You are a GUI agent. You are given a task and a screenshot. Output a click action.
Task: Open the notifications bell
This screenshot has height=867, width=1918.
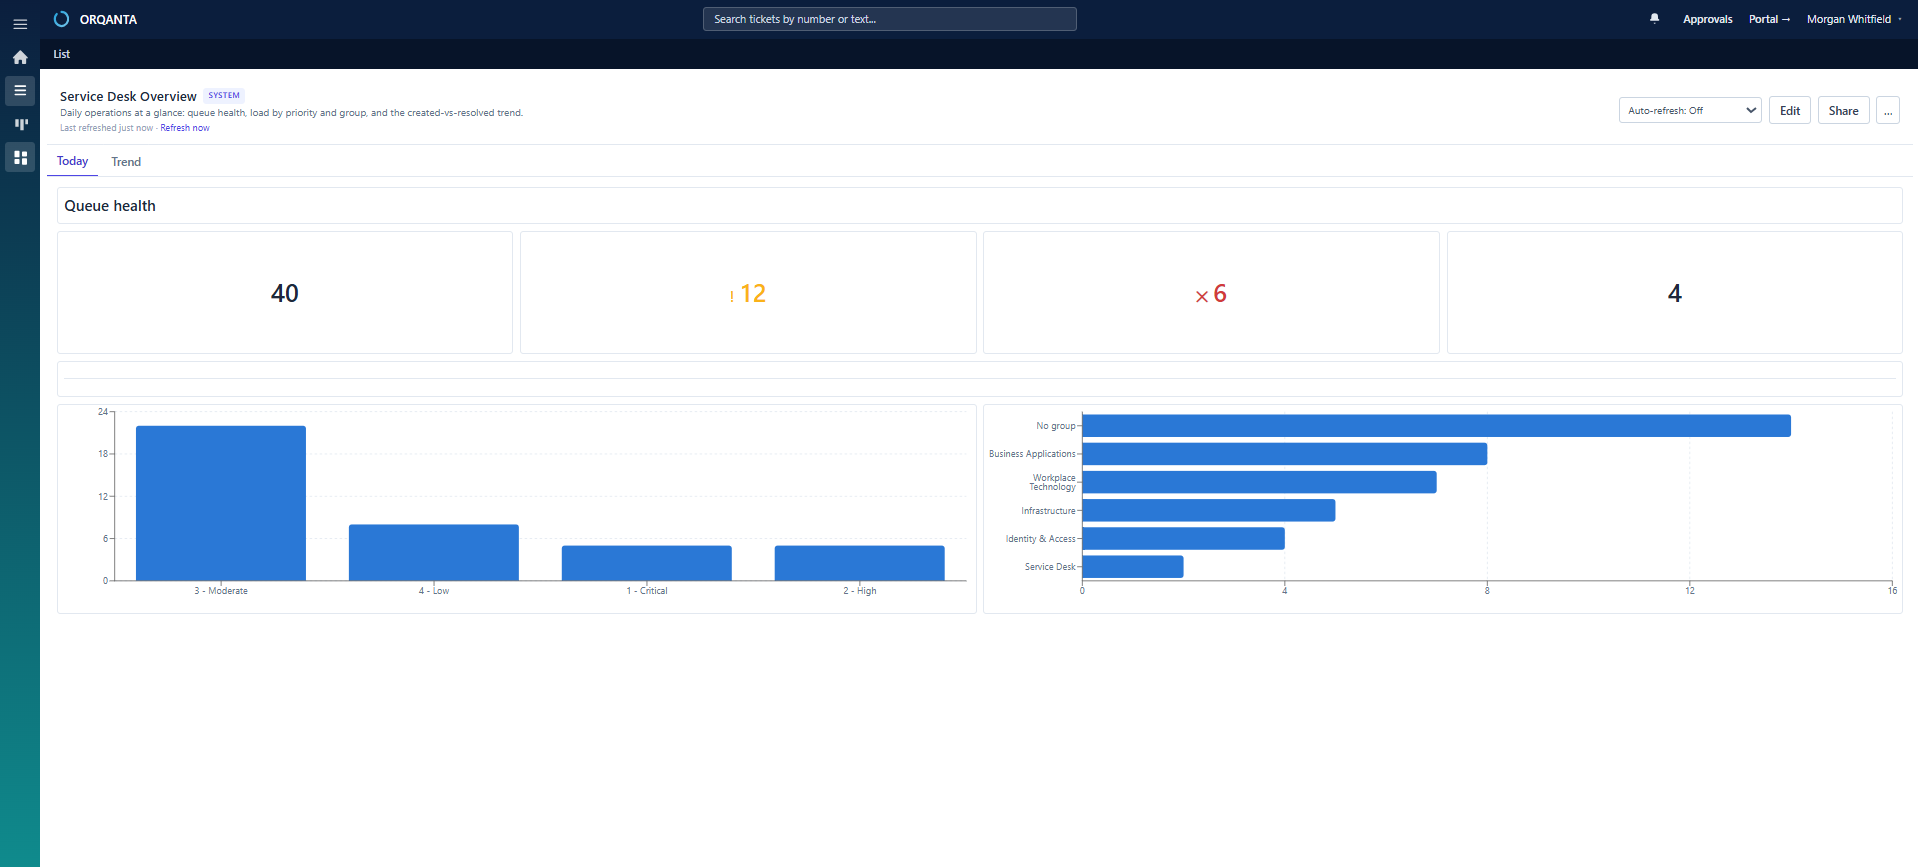pyautogui.click(x=1655, y=19)
